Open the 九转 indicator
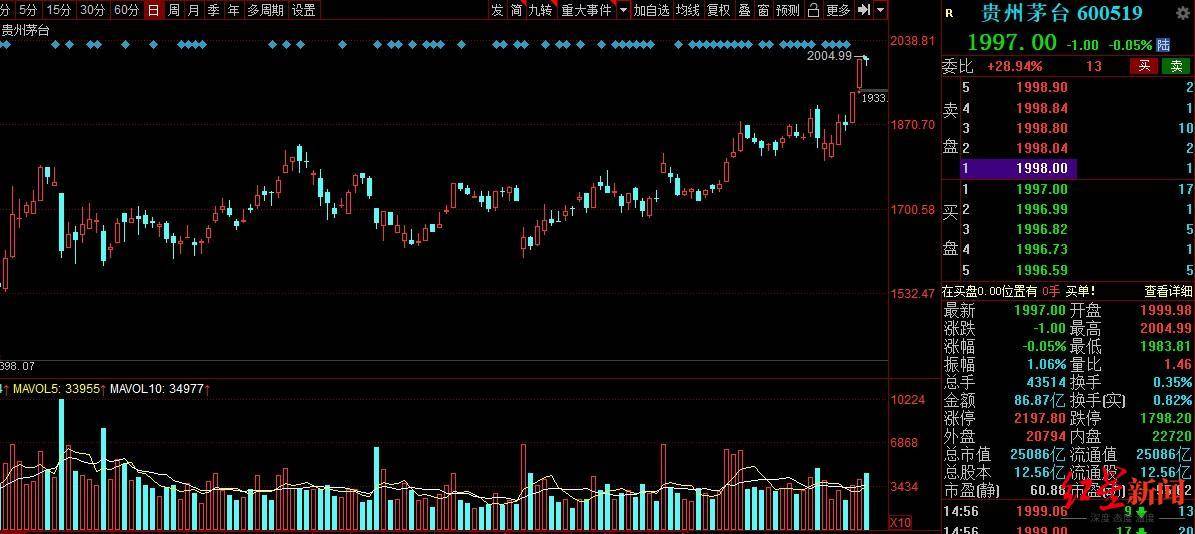 [x=540, y=10]
